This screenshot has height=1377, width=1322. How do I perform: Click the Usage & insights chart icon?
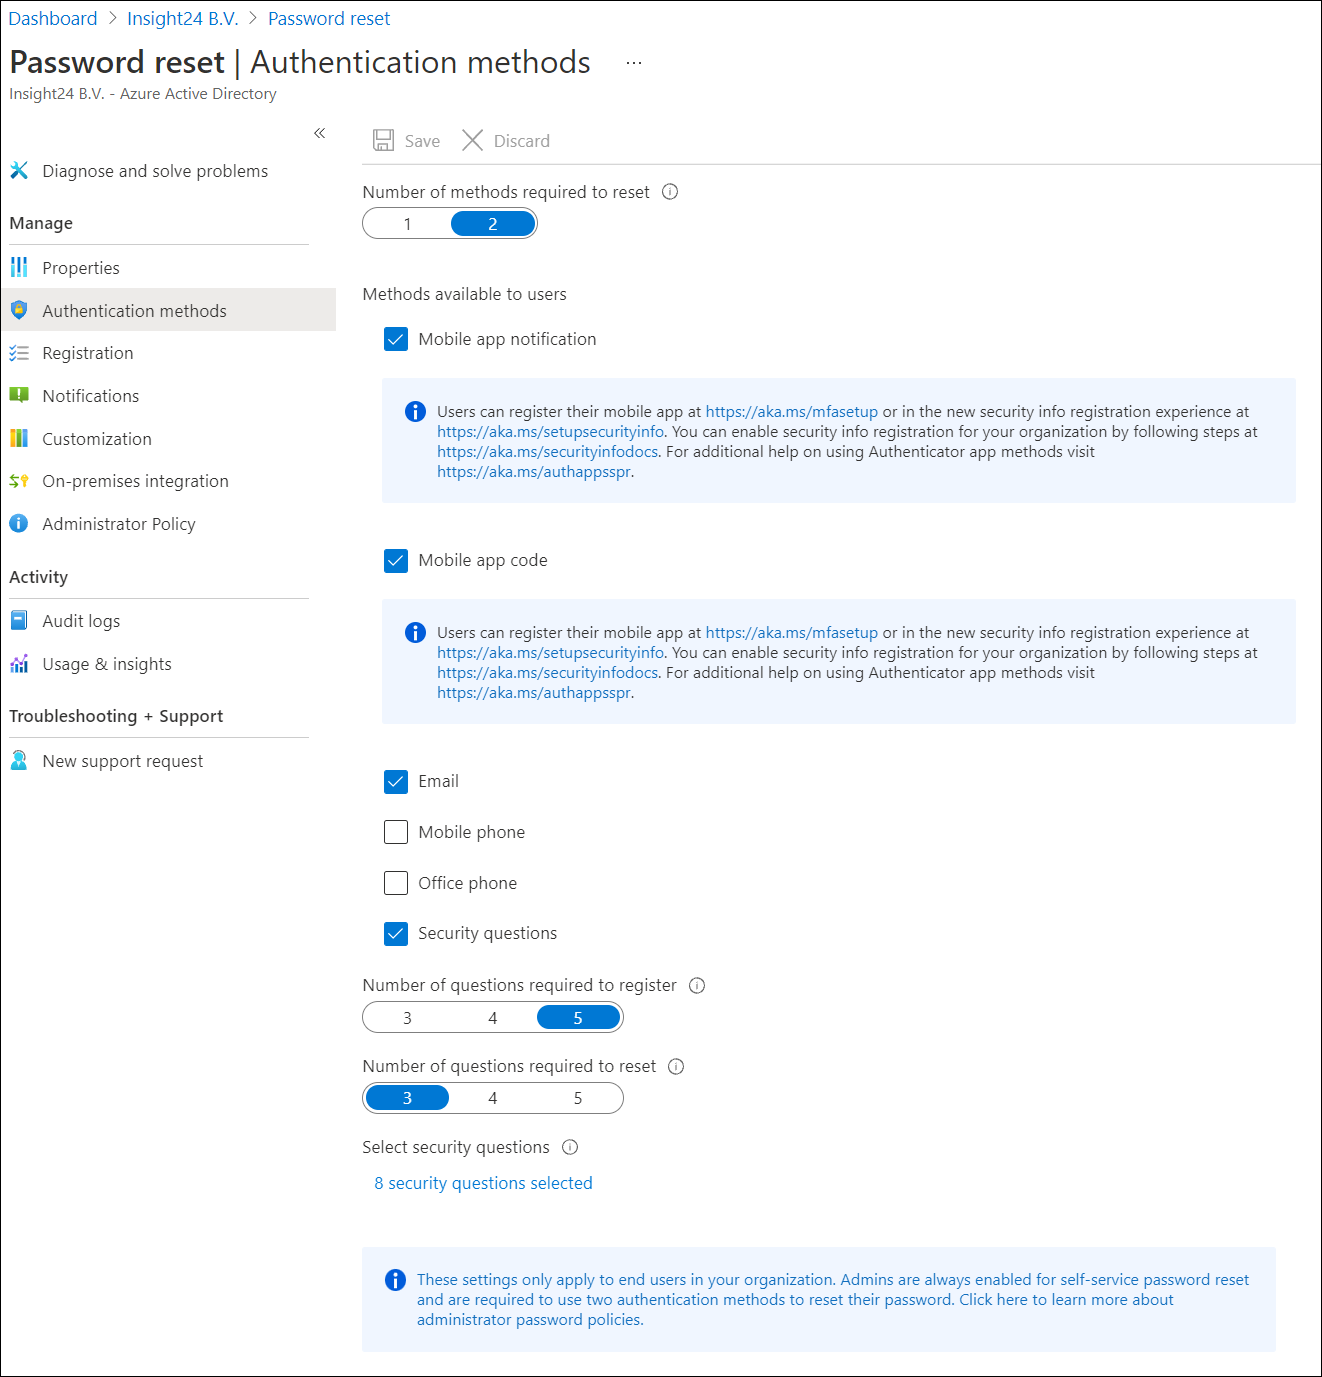(19, 664)
